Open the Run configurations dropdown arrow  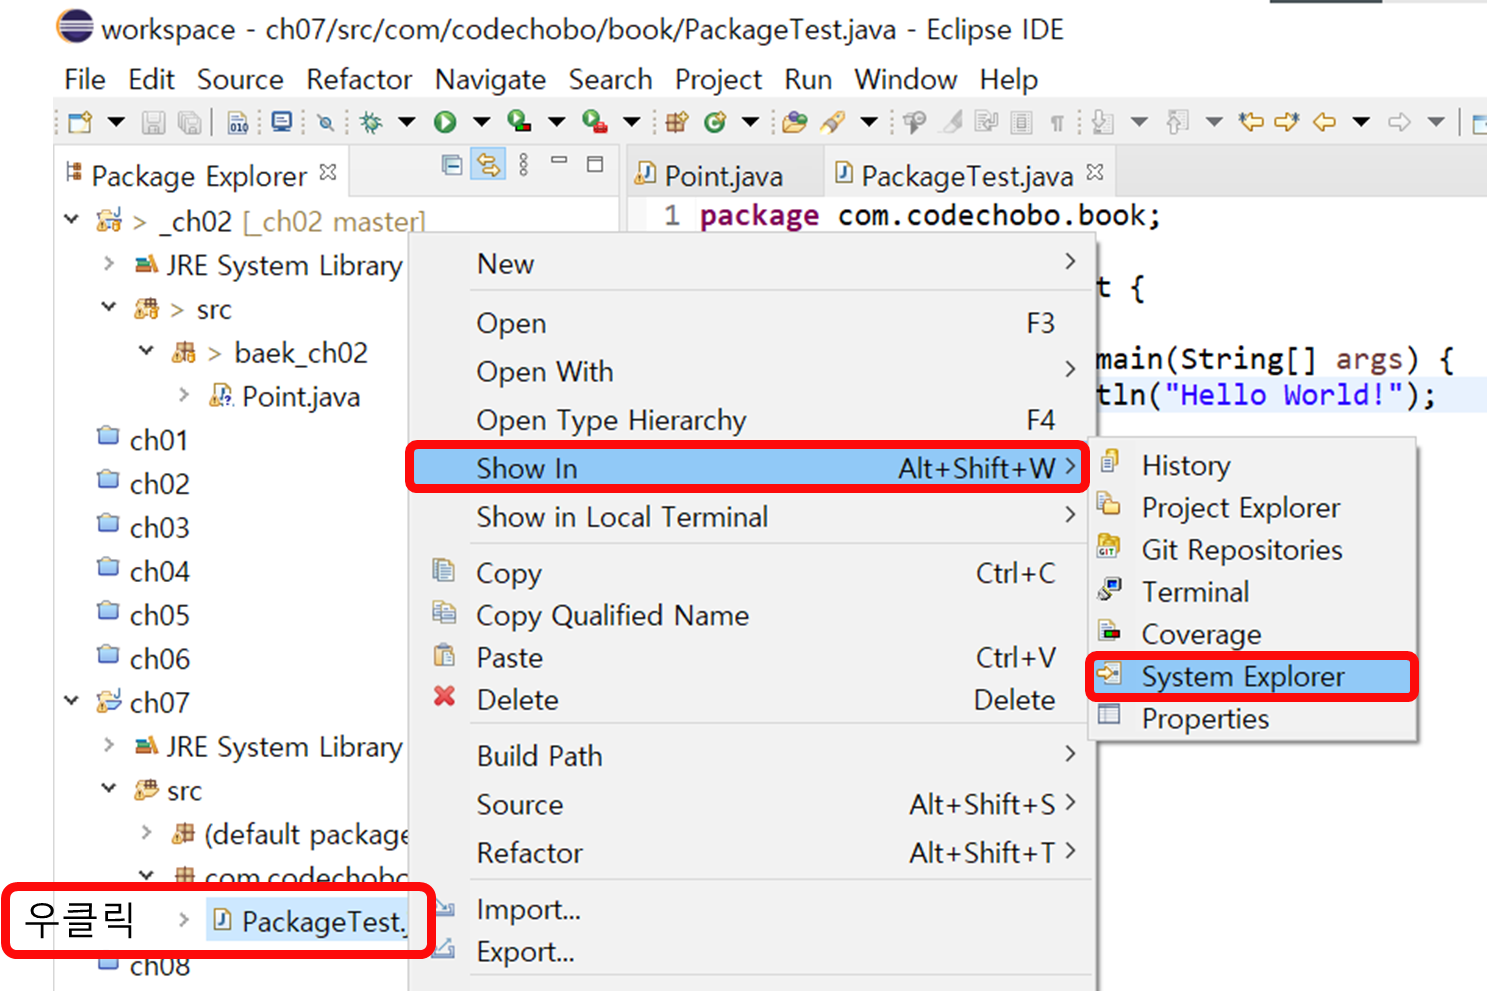(482, 122)
